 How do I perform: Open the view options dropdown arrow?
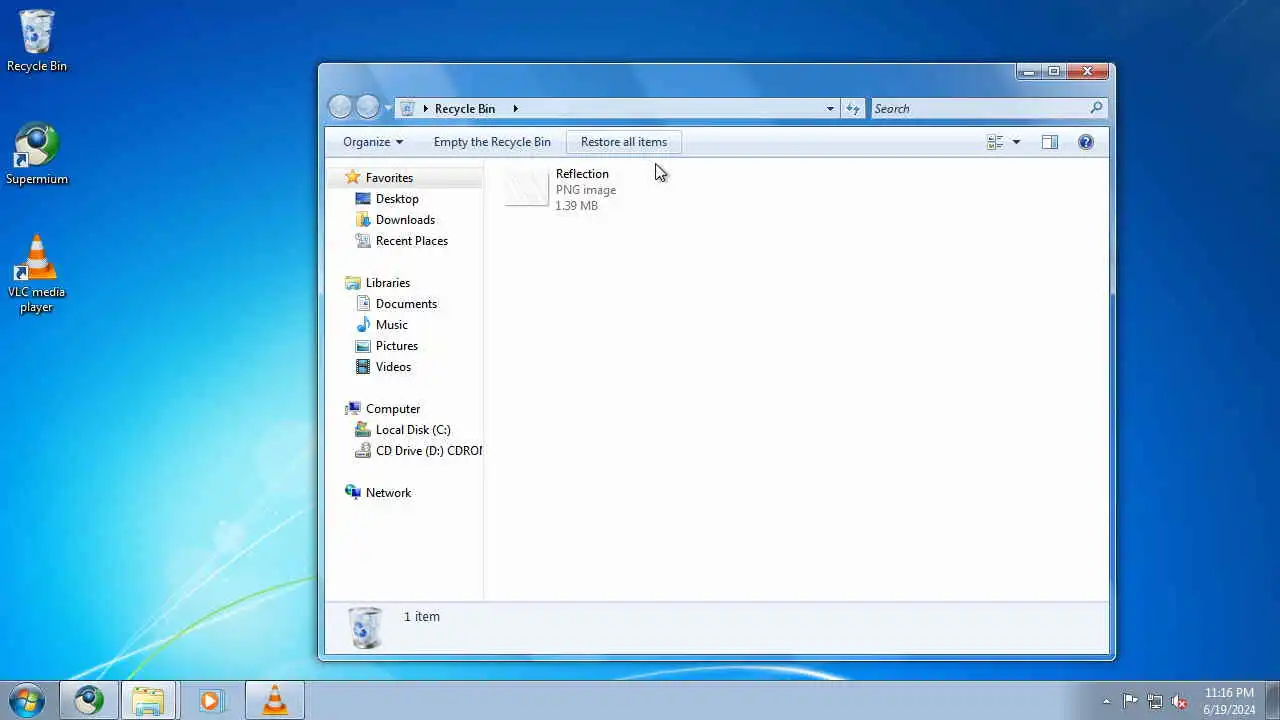pyautogui.click(x=1016, y=142)
